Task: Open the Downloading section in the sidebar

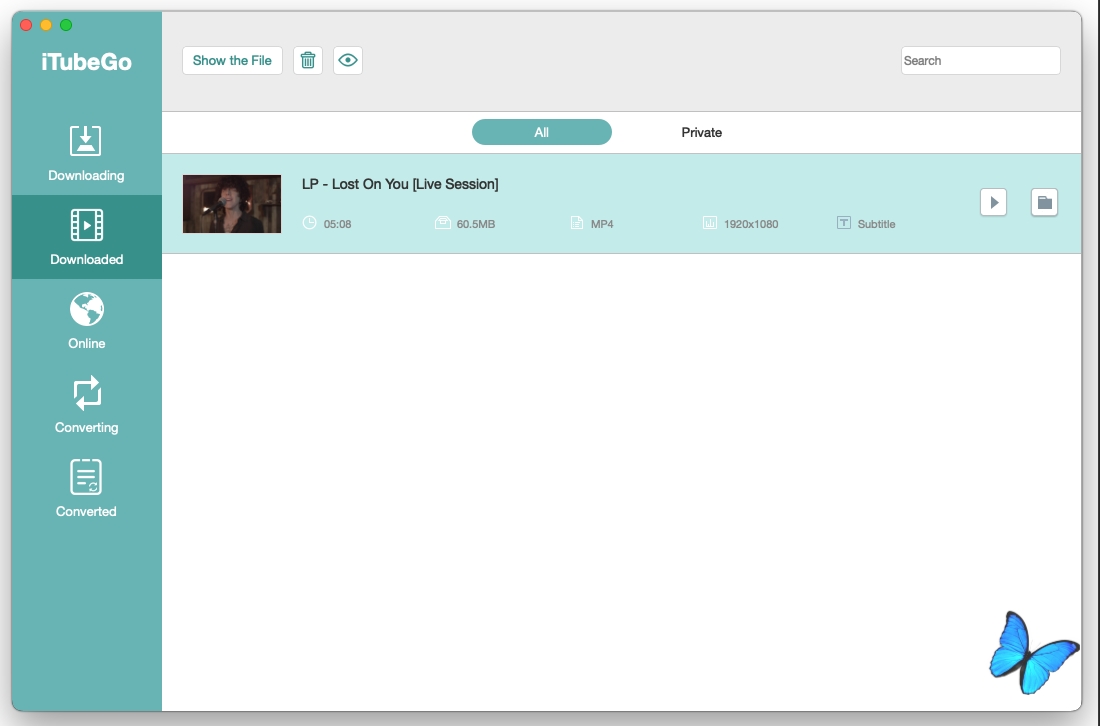Action: 86,154
